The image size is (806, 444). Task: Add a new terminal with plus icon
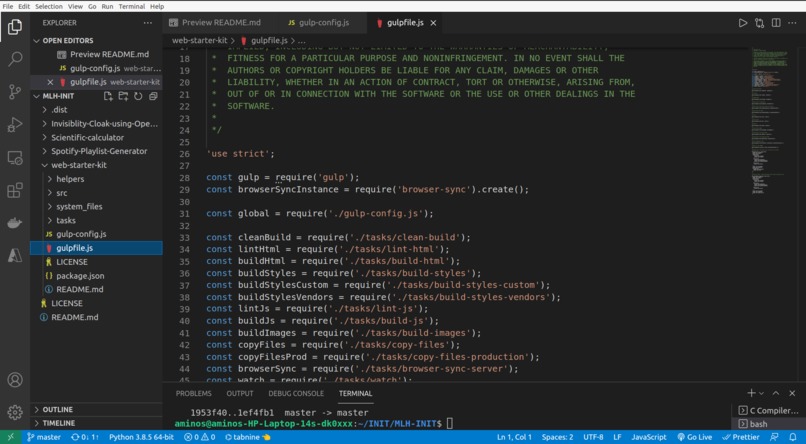(751, 393)
